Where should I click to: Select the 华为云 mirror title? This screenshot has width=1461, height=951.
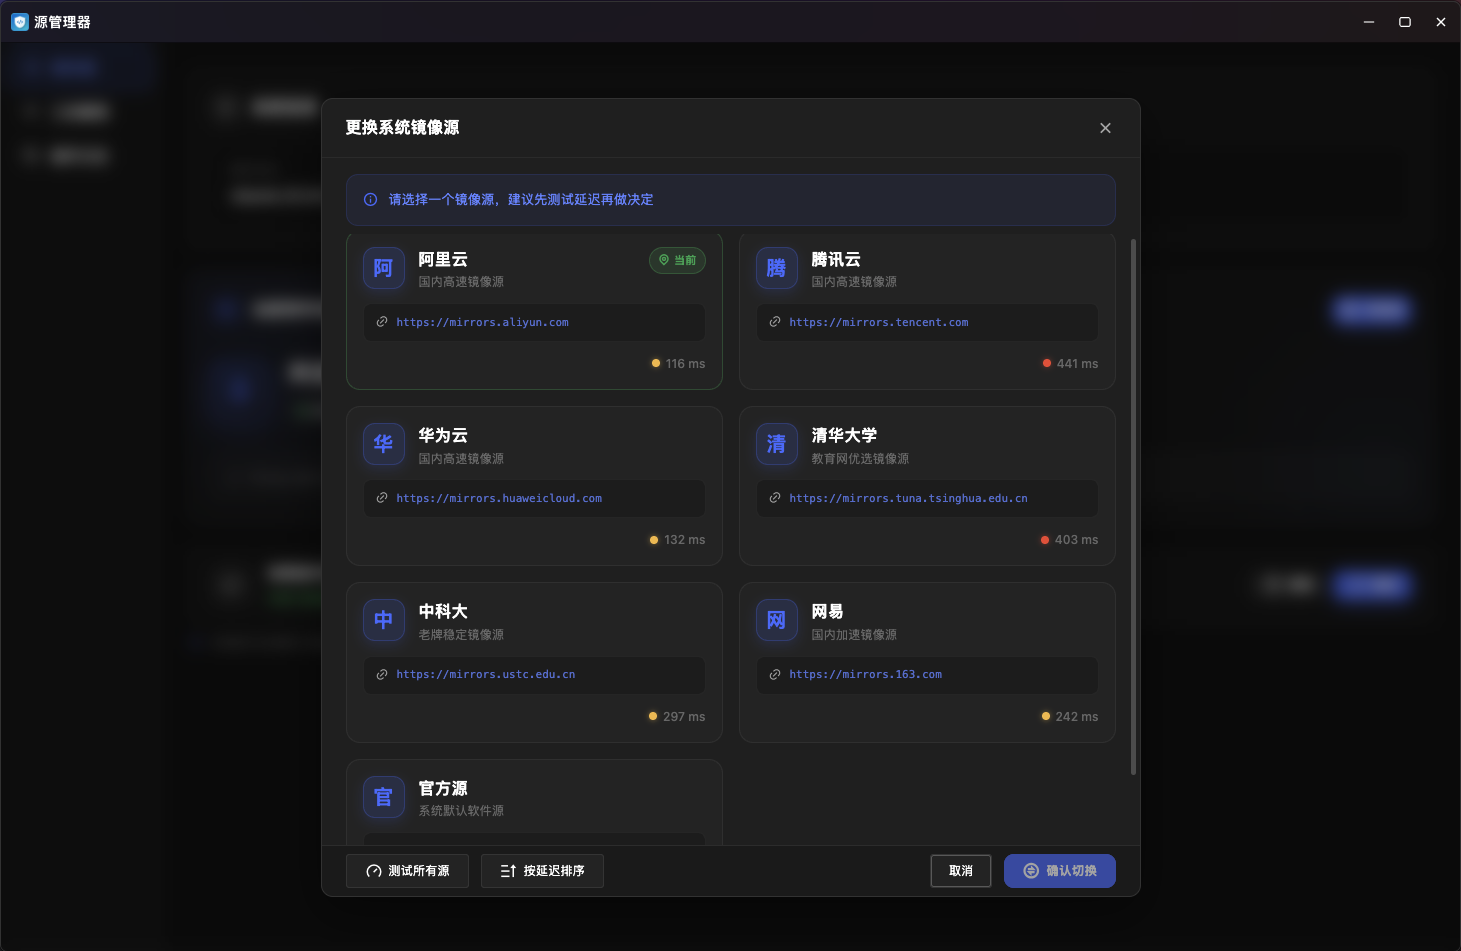click(443, 435)
